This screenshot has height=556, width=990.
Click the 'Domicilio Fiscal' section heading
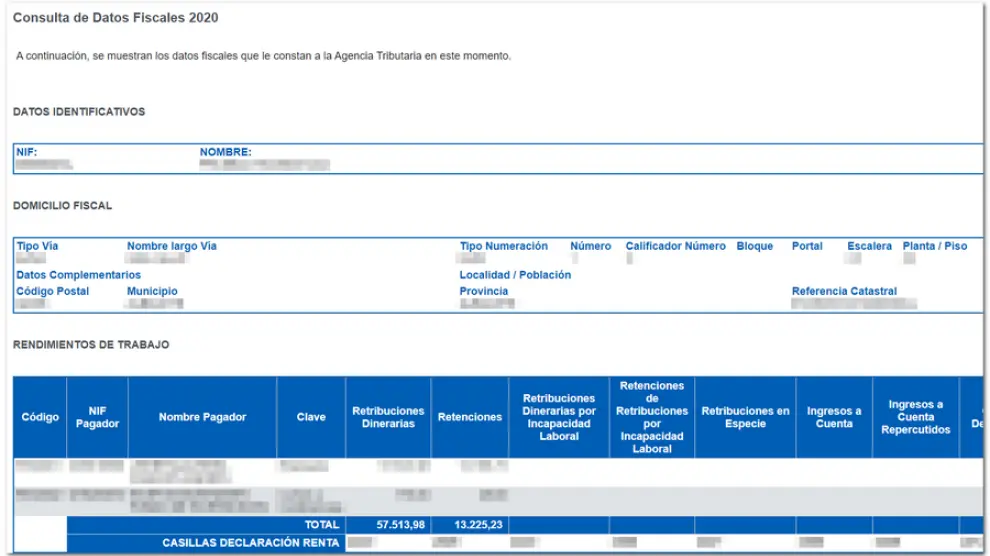click(62, 206)
